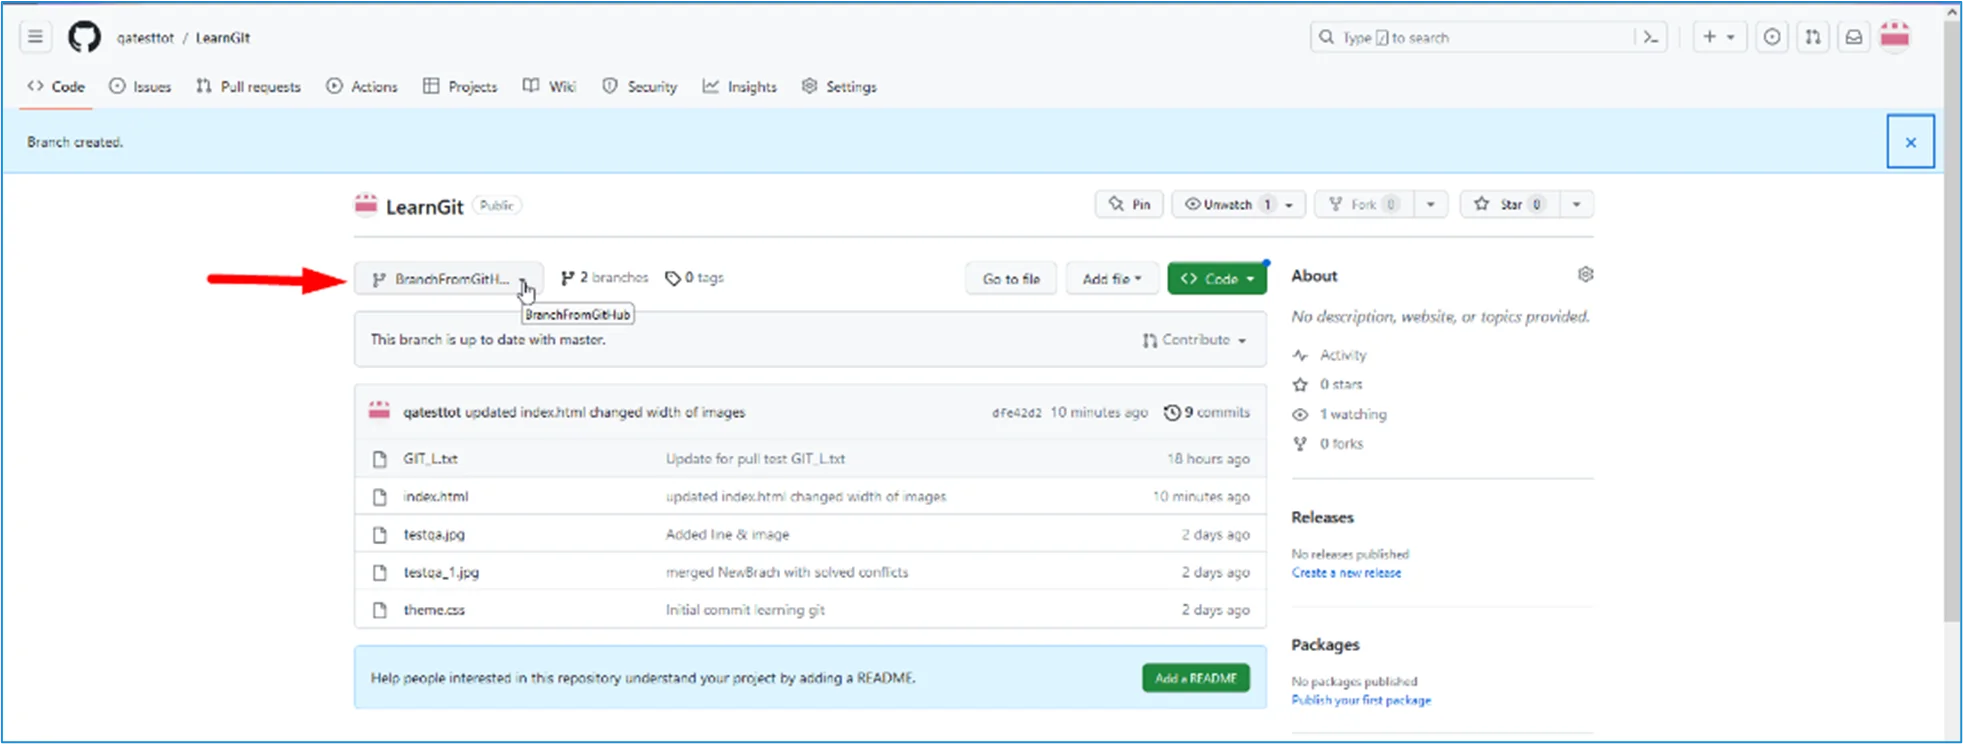Expand the Contribute dropdown
The image size is (1963, 744).
point(1195,340)
